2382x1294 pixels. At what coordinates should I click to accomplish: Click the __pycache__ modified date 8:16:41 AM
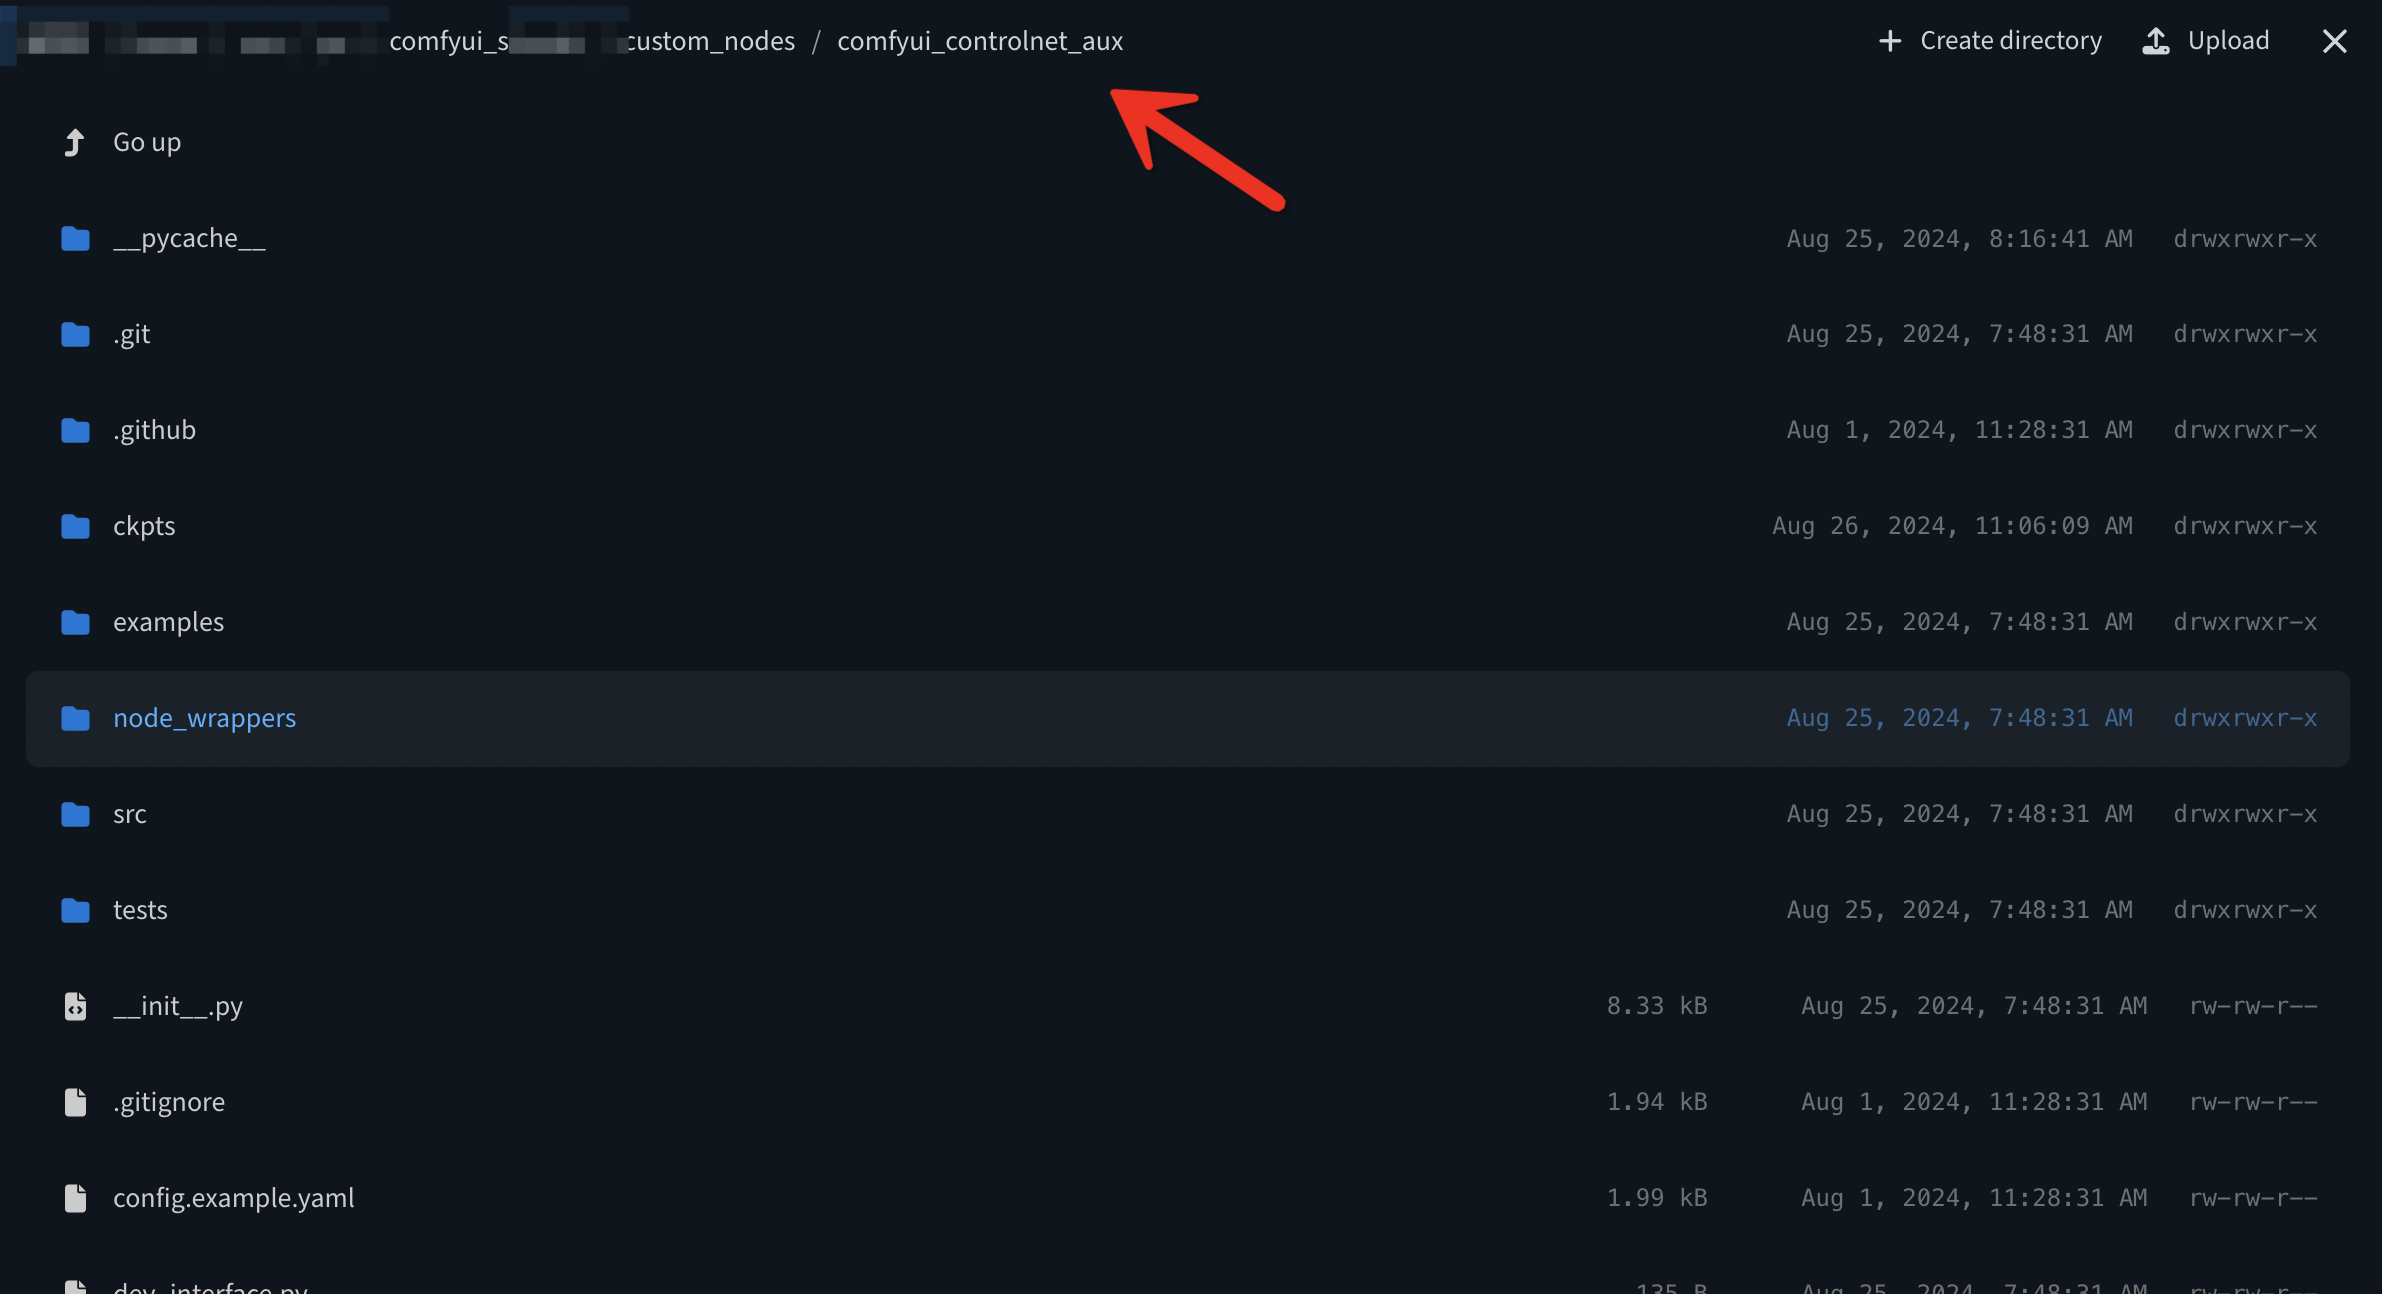click(x=1960, y=239)
